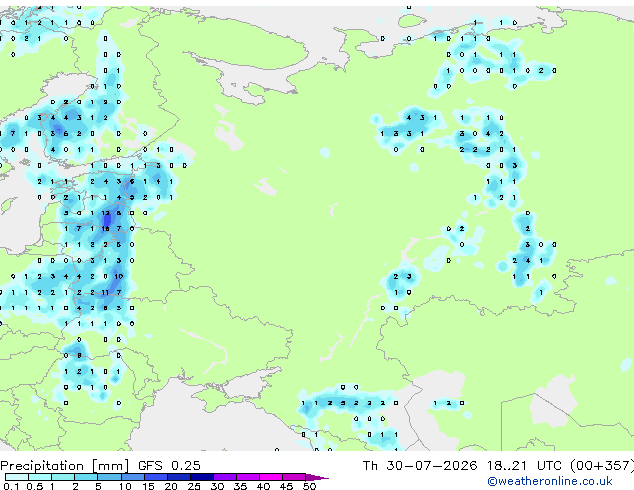Screen dimensions: 634x490
Task: Click the above-50 arrow tip of legend
Action: [x=317, y=477]
